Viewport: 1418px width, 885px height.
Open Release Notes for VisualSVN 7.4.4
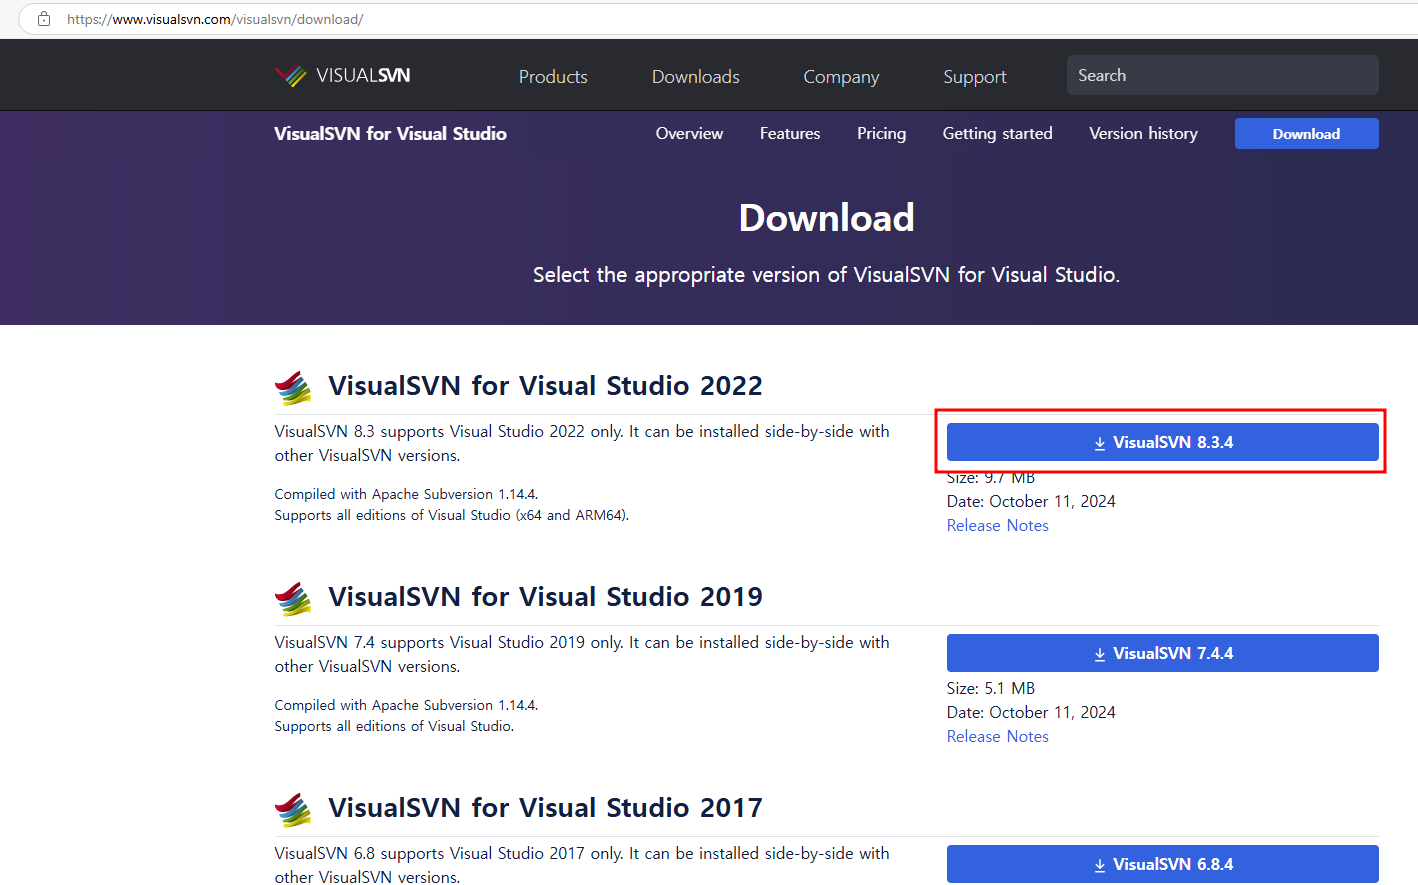point(997,736)
